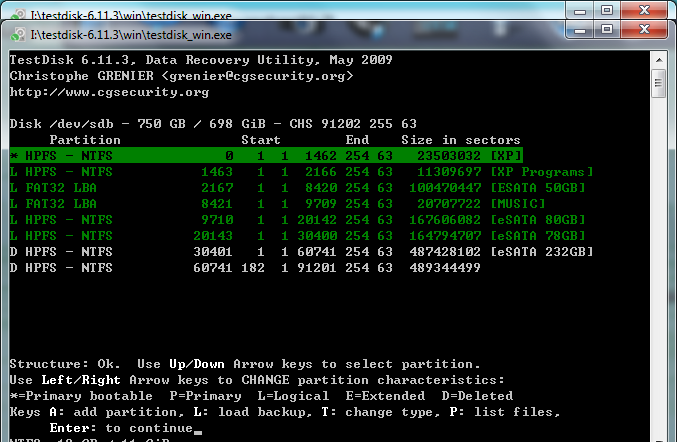The image size is (677, 442).
Task: Minimize the front testdisk_win.exe window
Action: [580, 29]
